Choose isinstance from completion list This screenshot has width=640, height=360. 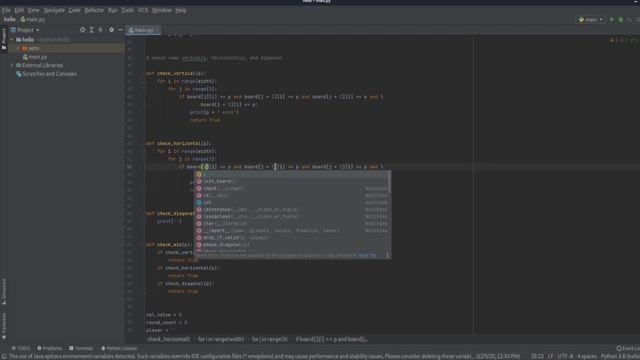[x=293, y=209]
